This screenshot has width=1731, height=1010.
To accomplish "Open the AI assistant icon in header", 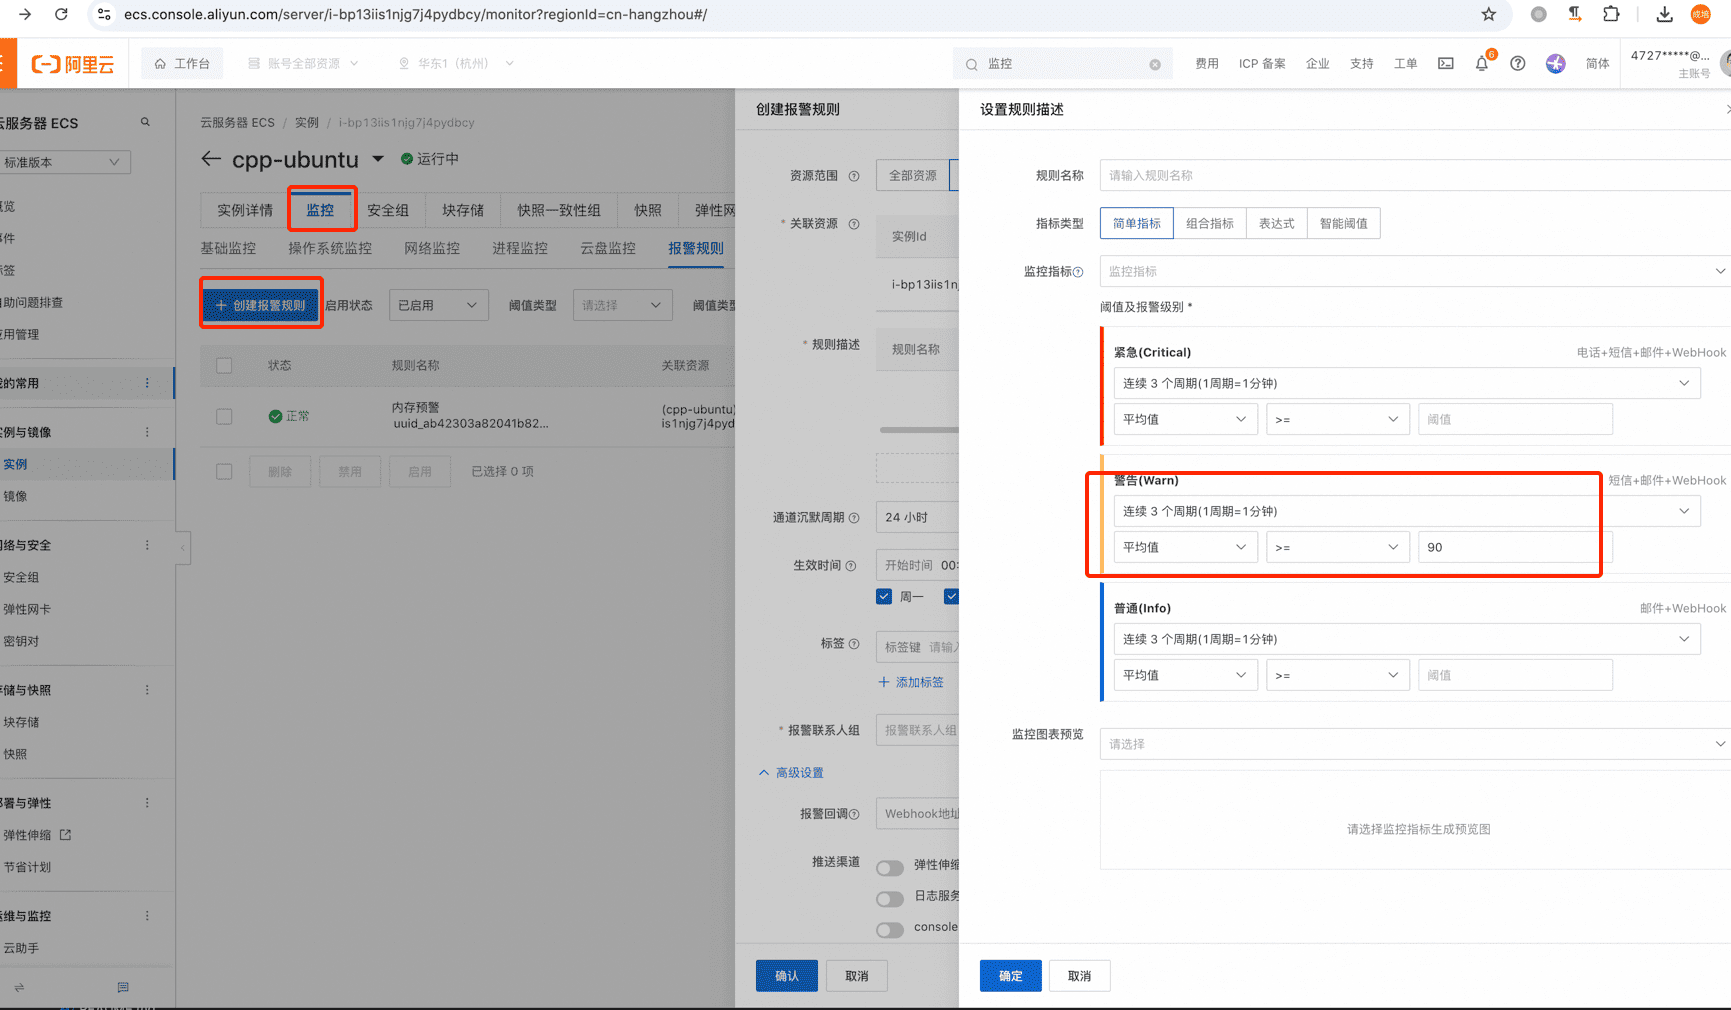I will pyautogui.click(x=1556, y=63).
